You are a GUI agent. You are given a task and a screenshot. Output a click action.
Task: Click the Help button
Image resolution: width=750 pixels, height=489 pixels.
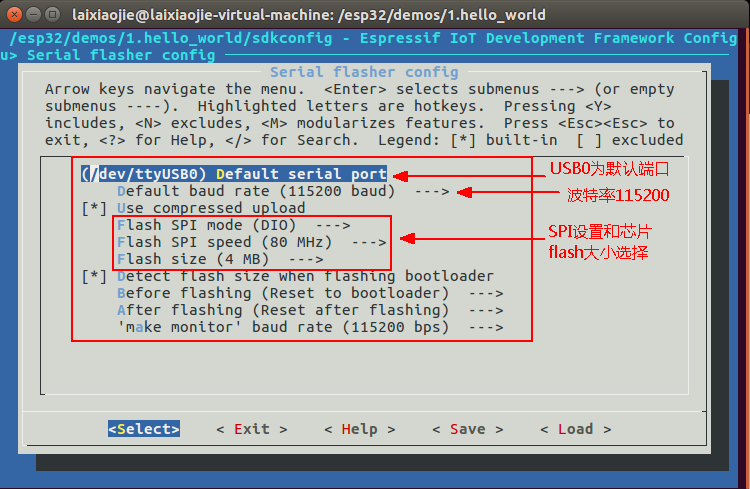pos(360,429)
